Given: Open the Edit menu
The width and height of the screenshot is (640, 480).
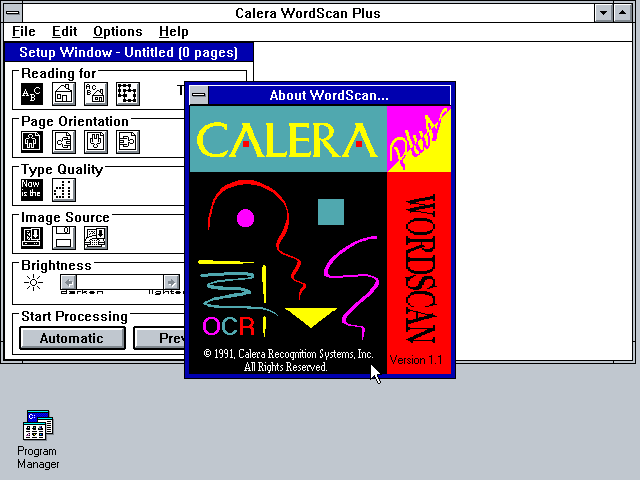Looking at the screenshot, I should pos(64,31).
